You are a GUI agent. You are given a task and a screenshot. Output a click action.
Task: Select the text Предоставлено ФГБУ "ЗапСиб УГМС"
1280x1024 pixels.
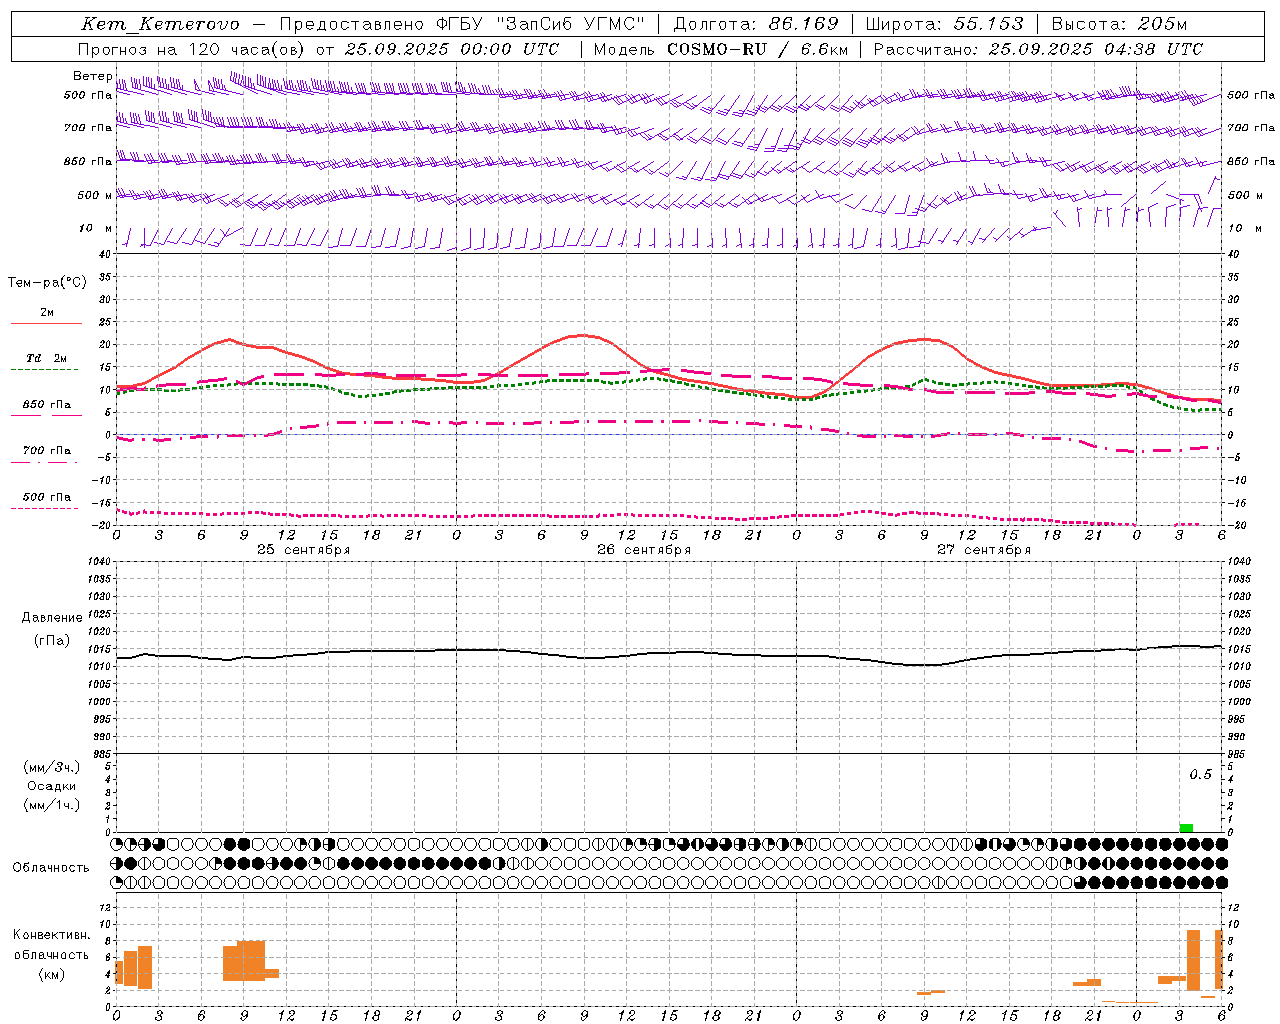pos(462,25)
